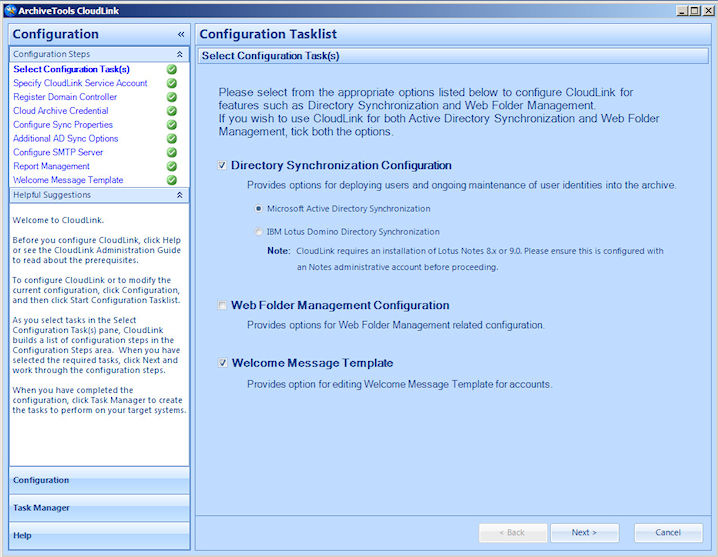Click the Web Folder Management Configuration heading label

[x=340, y=305]
